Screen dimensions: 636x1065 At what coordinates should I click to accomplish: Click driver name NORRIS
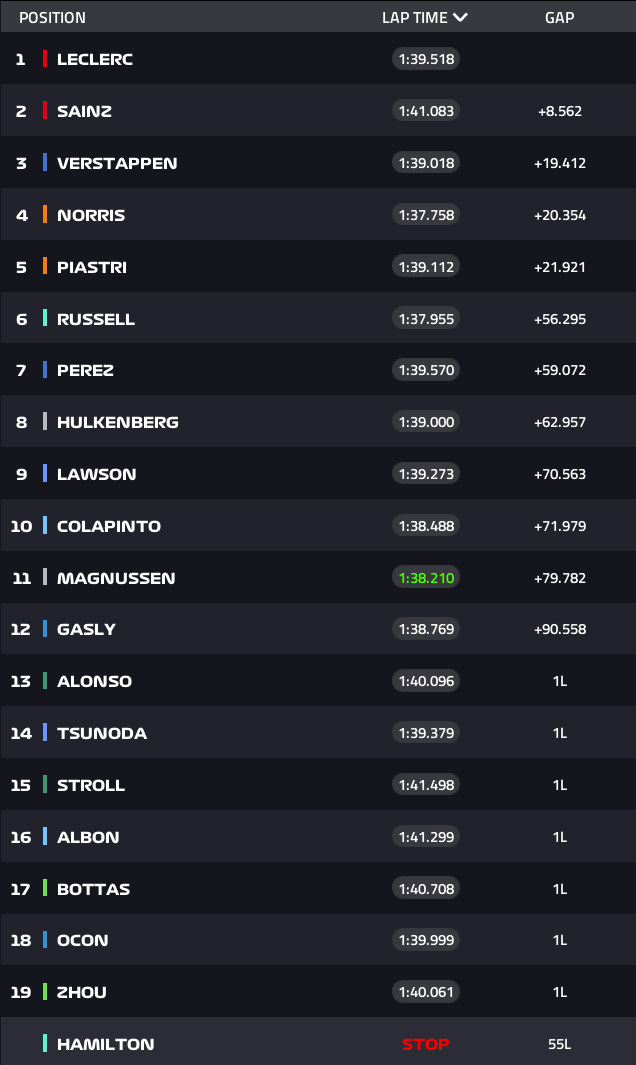pyautogui.click(x=91, y=215)
